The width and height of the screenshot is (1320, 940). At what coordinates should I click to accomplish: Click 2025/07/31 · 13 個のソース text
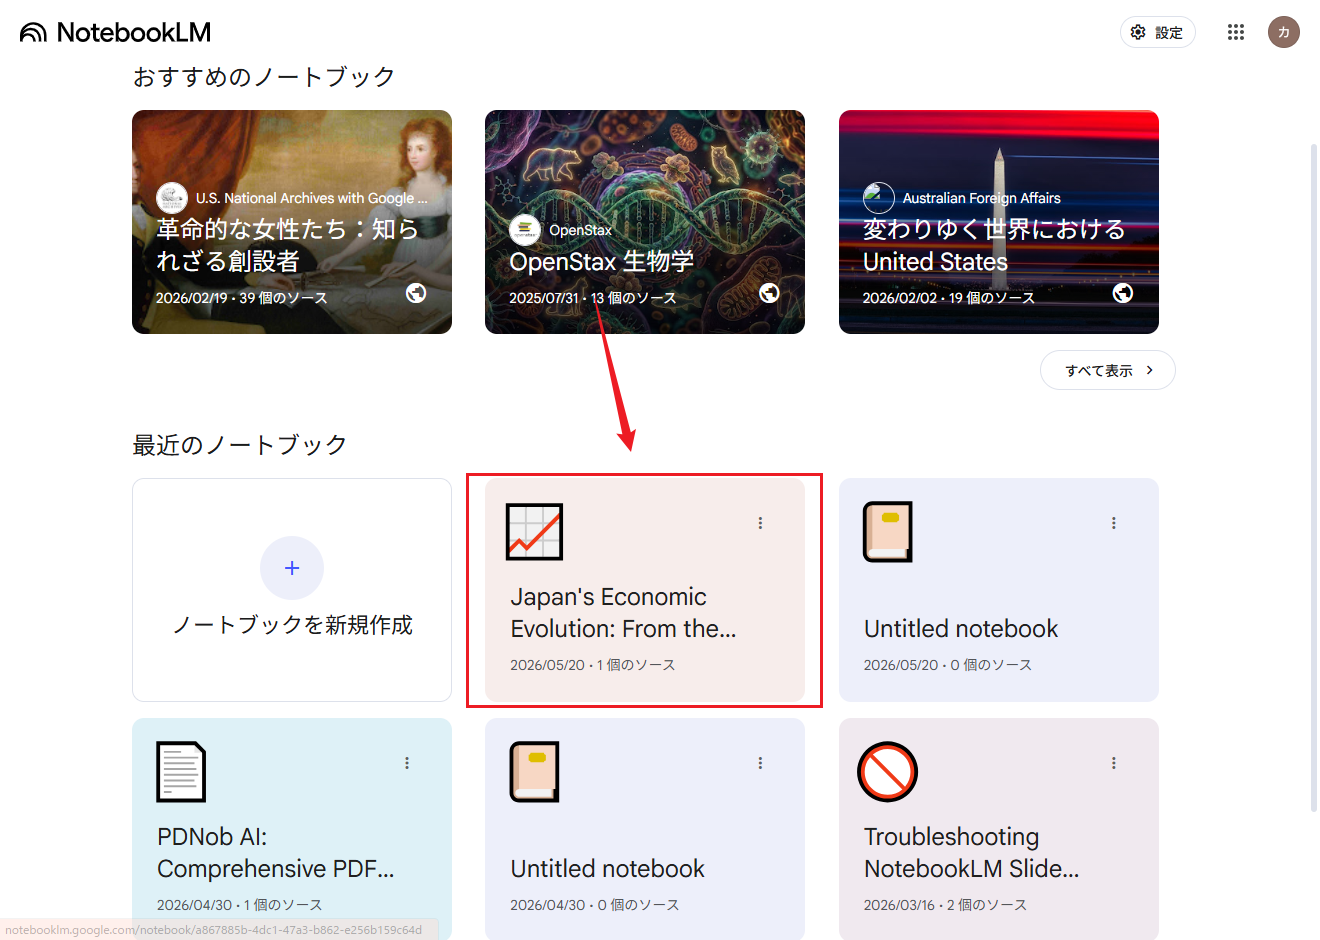tap(593, 298)
